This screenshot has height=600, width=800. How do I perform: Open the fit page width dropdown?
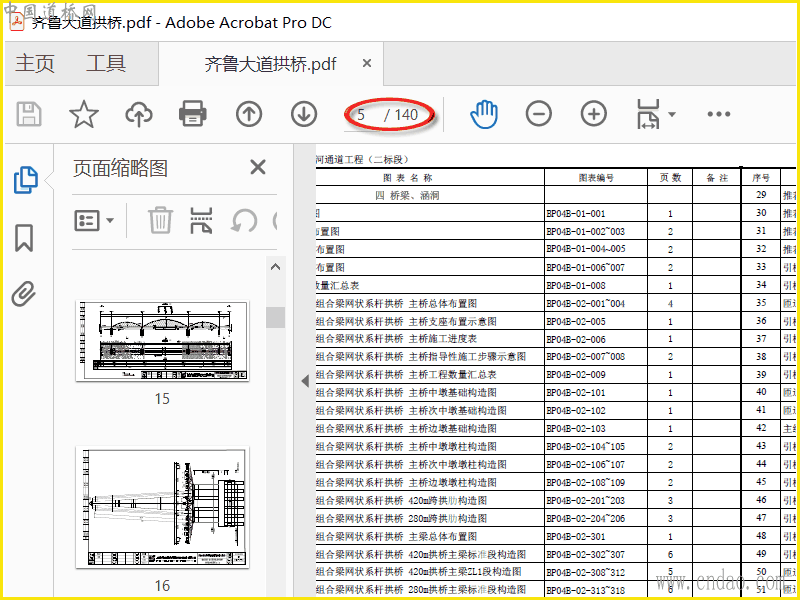click(x=655, y=114)
